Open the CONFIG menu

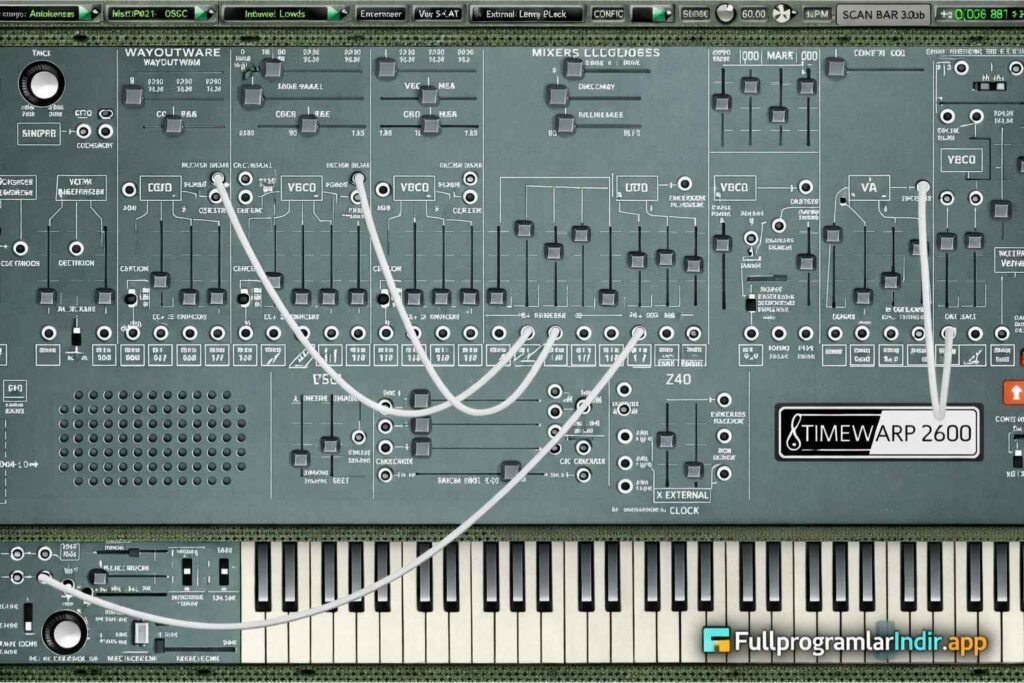(607, 14)
